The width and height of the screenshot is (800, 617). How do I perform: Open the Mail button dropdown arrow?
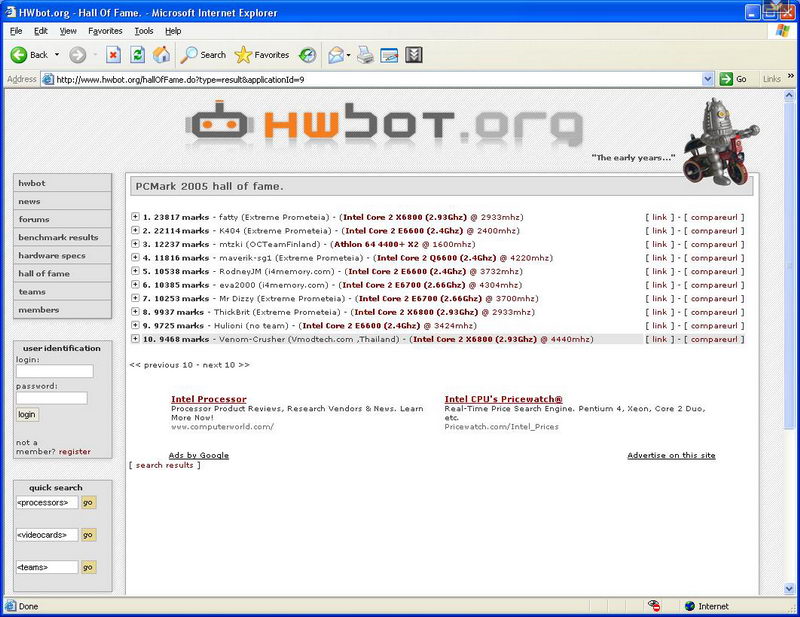click(348, 55)
